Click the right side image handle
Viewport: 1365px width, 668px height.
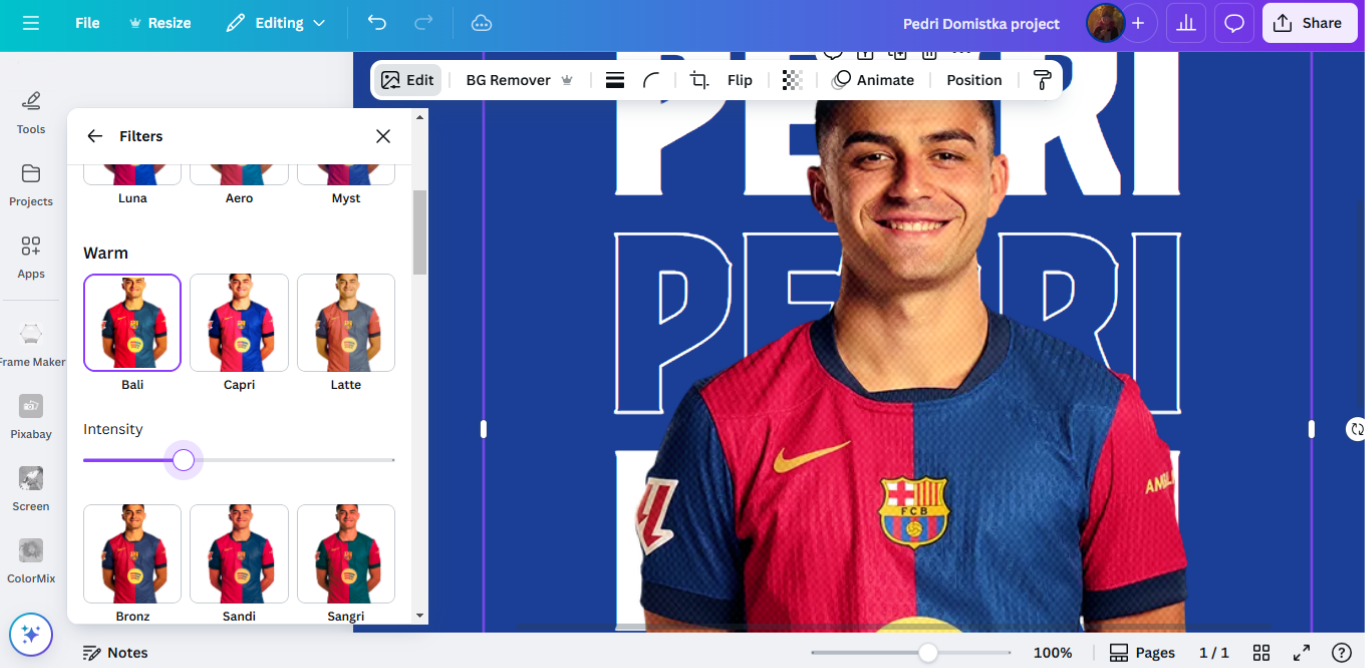click(x=1311, y=429)
